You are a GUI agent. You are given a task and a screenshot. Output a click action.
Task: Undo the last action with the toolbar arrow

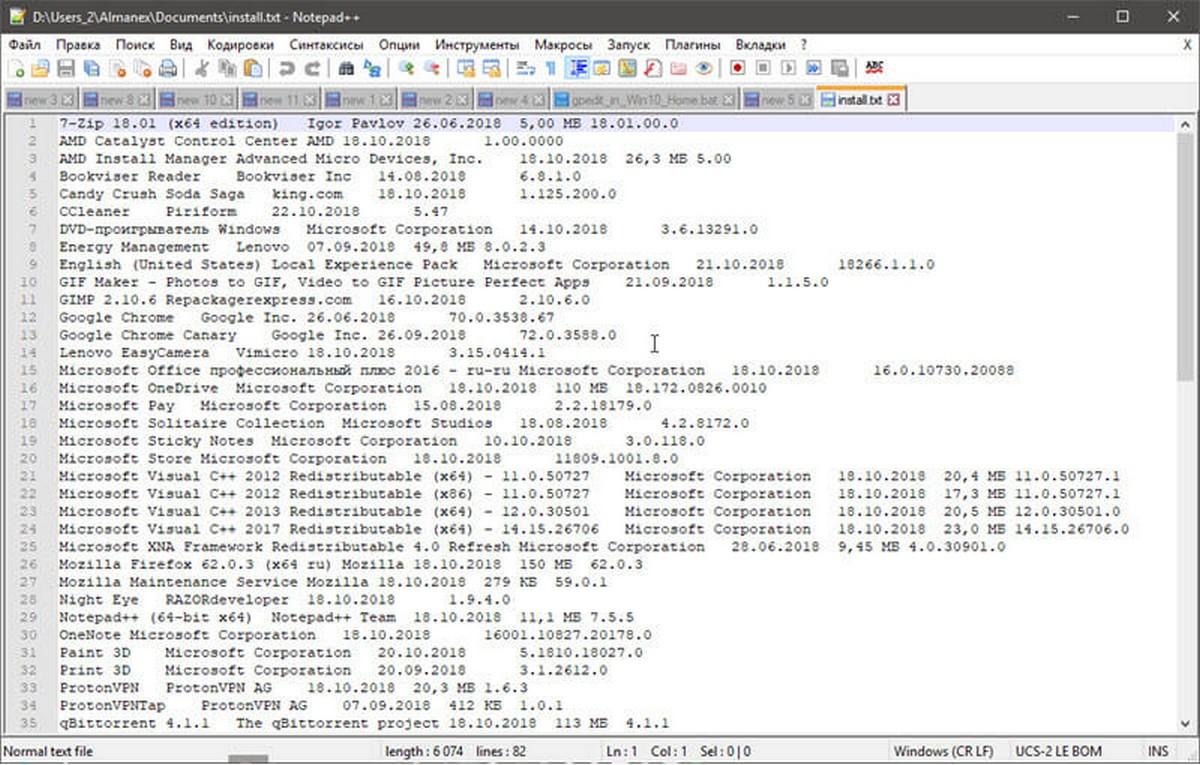click(x=287, y=68)
